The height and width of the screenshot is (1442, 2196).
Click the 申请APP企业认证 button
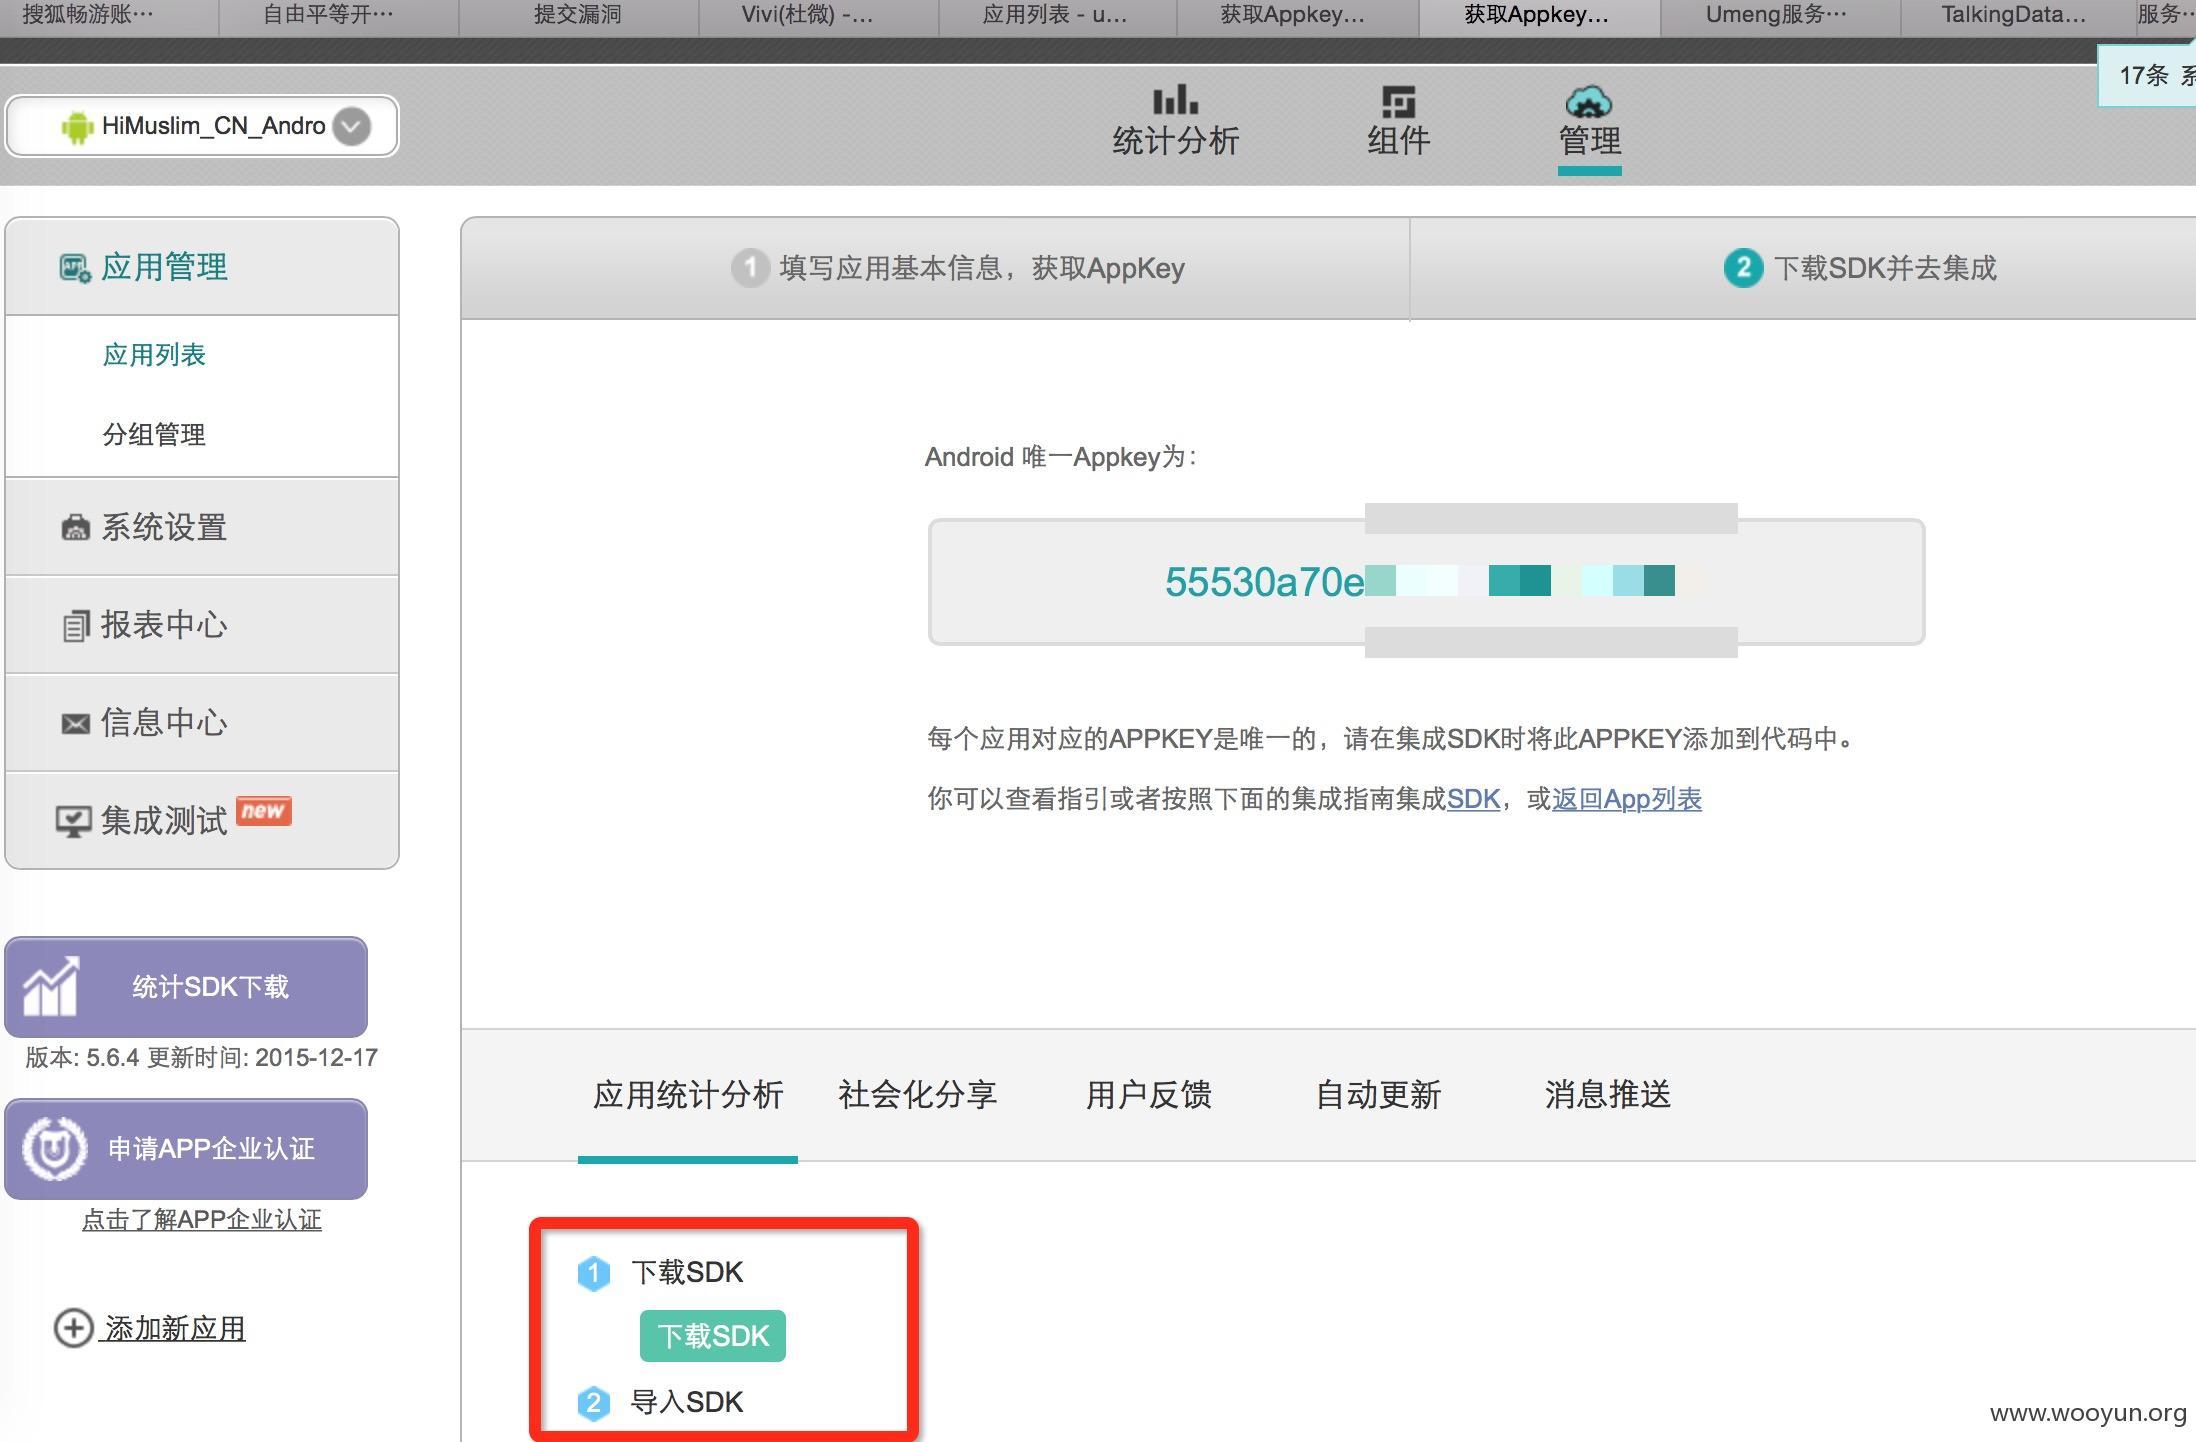tap(186, 1149)
